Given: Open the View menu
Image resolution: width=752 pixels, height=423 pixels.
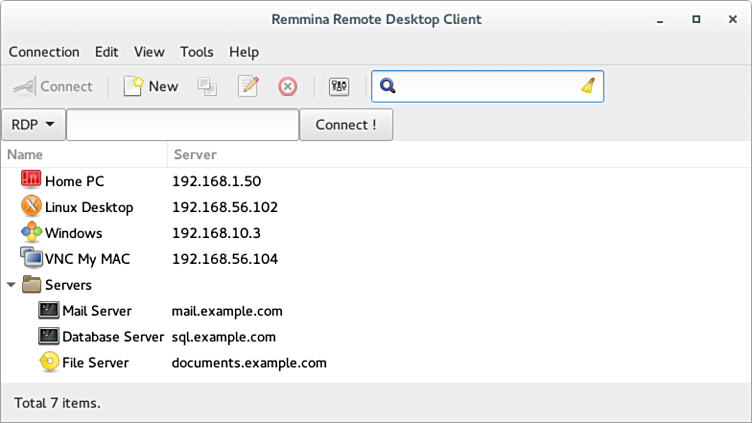Looking at the screenshot, I should 149,52.
